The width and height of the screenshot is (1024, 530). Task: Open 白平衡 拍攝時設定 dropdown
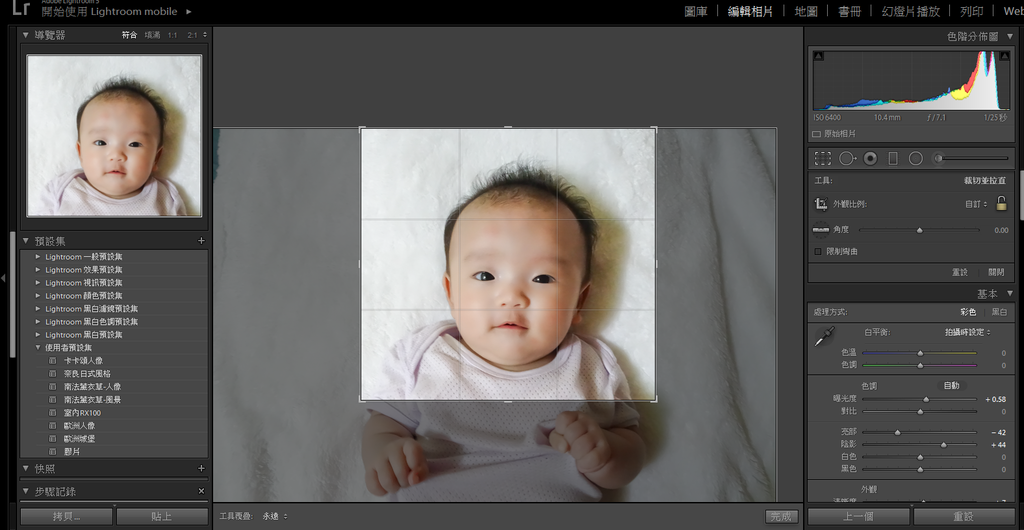tap(968, 332)
